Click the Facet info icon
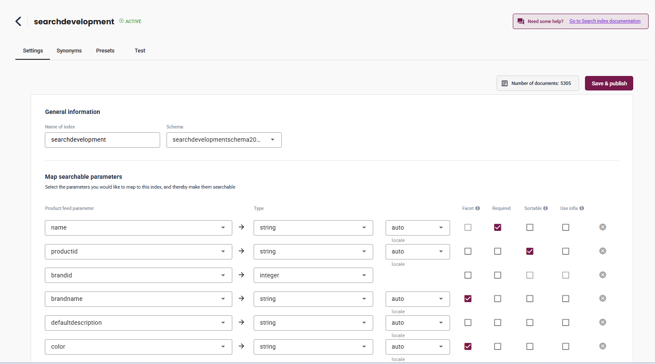Screen dimensions: 655x364 pos(477,208)
